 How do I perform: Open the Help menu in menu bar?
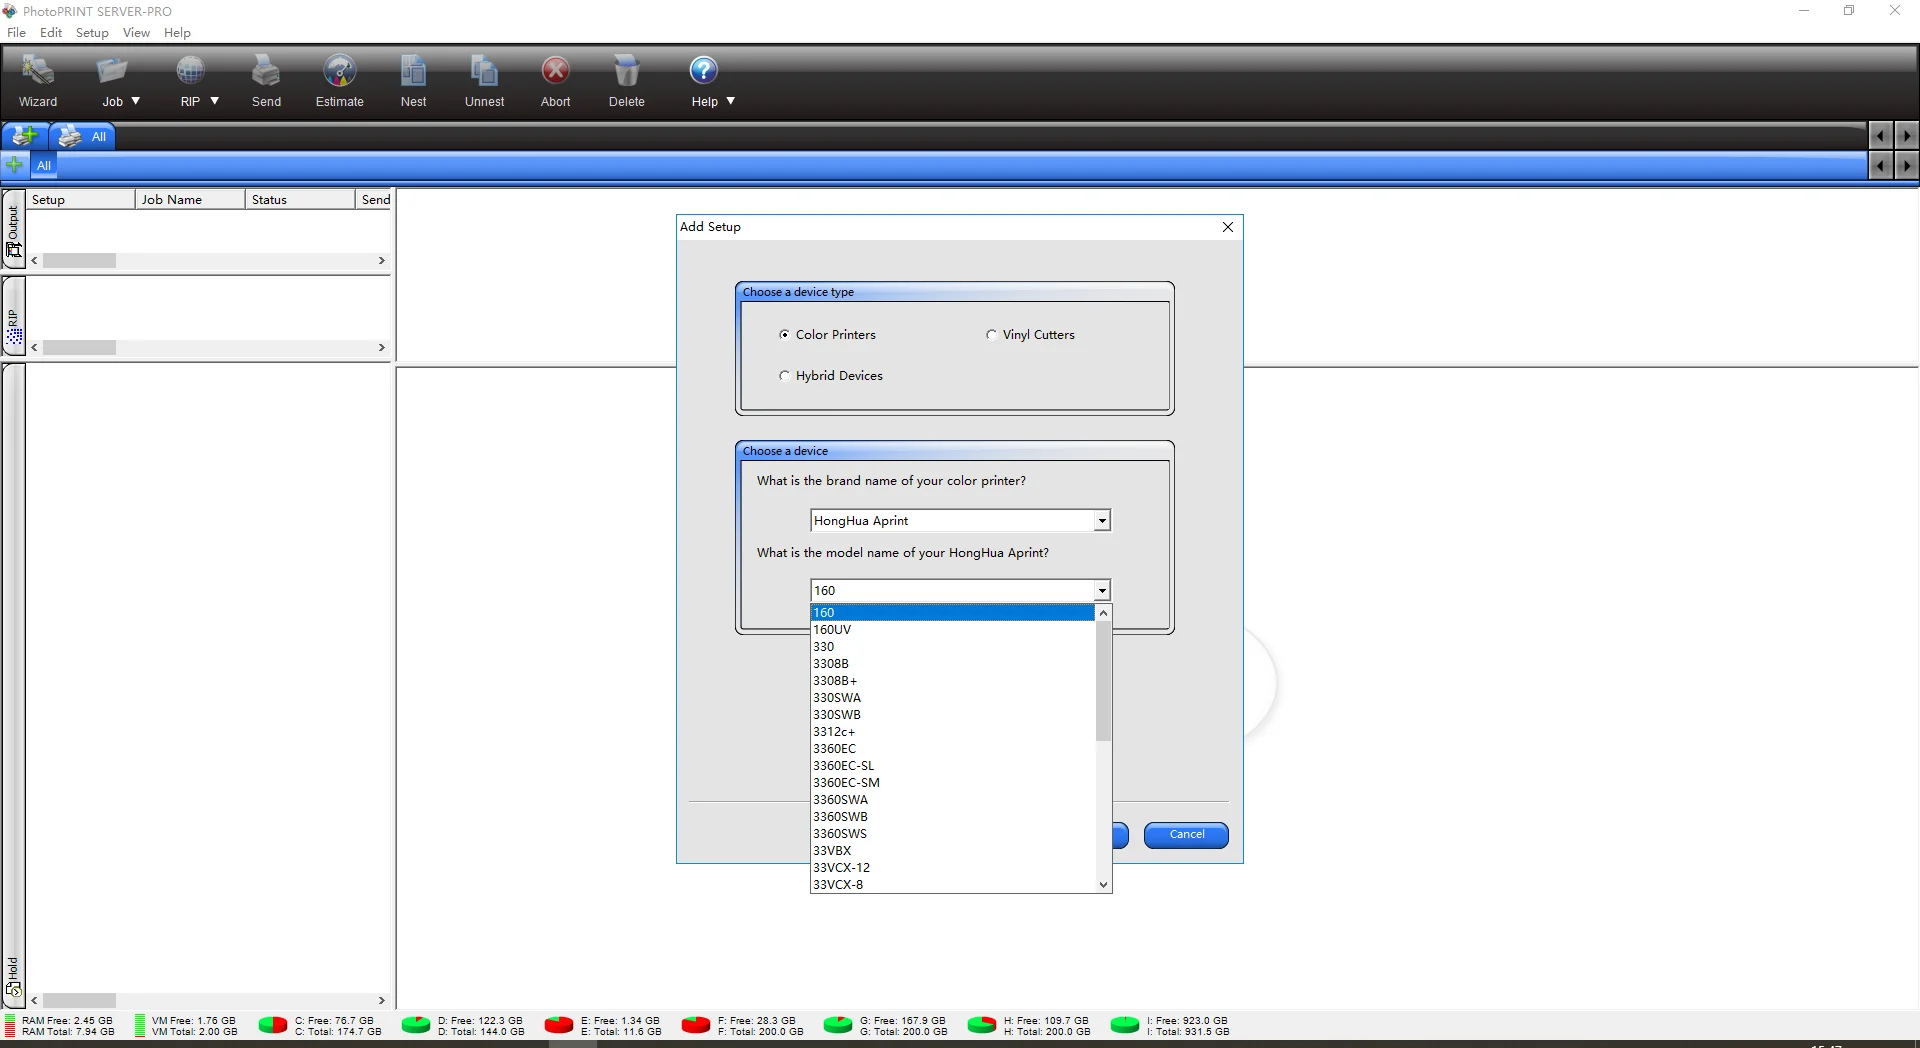point(177,32)
